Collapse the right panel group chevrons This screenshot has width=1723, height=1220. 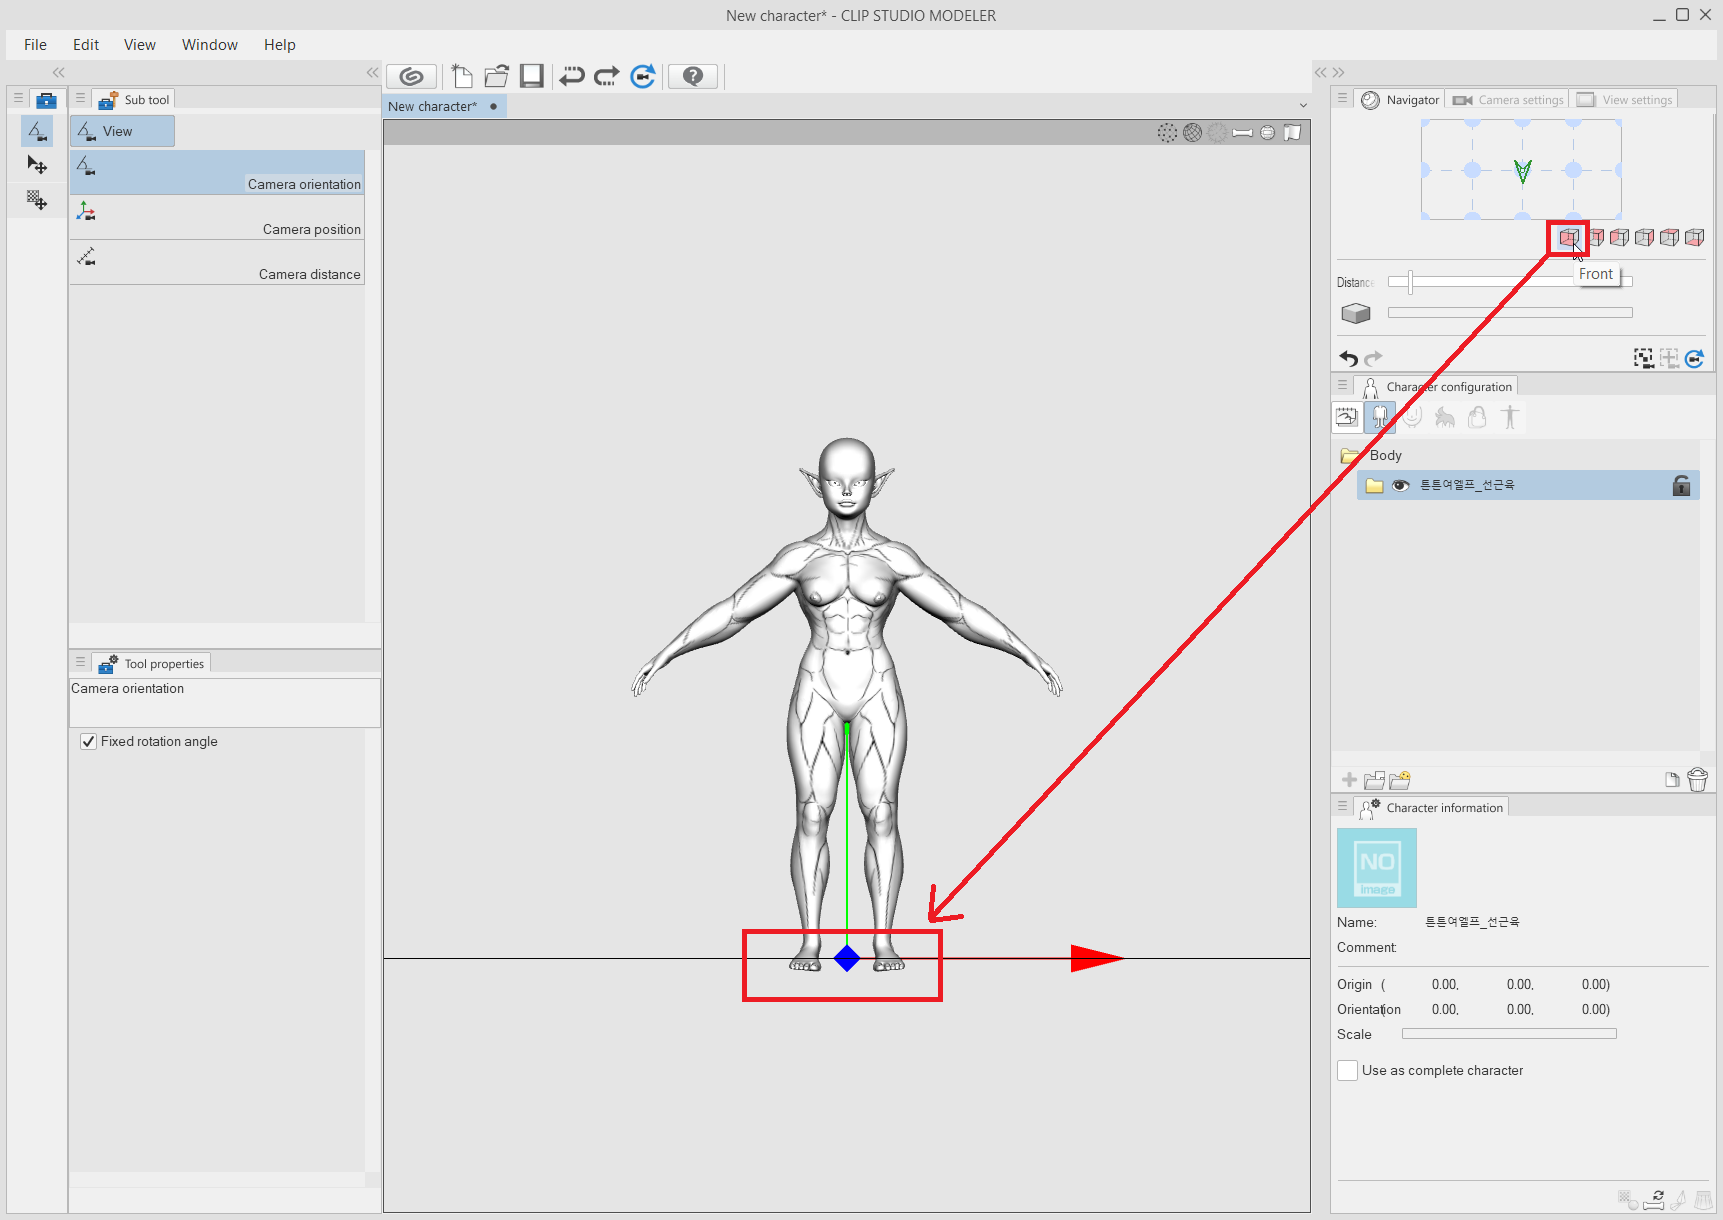coord(1330,72)
